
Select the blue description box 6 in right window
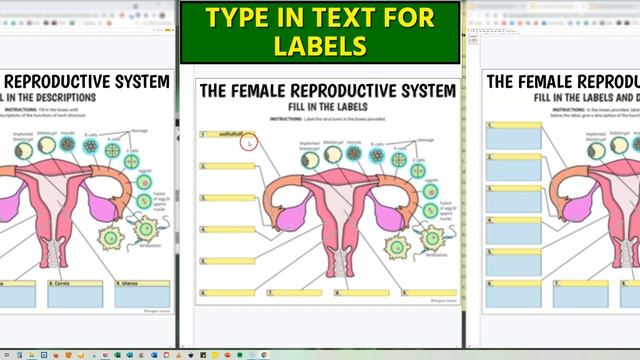point(513,297)
